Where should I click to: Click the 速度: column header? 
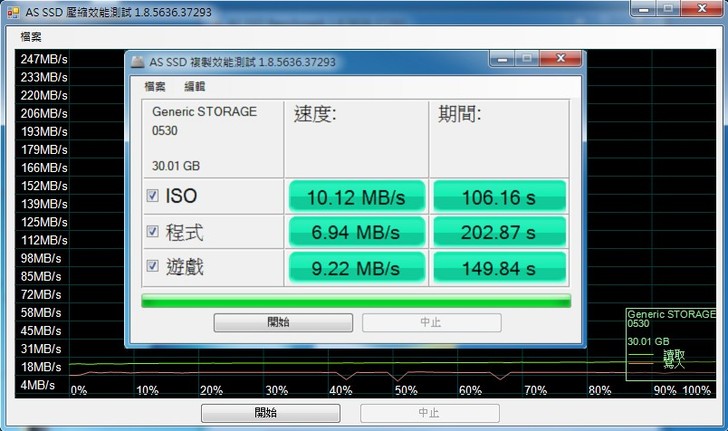click(315, 114)
